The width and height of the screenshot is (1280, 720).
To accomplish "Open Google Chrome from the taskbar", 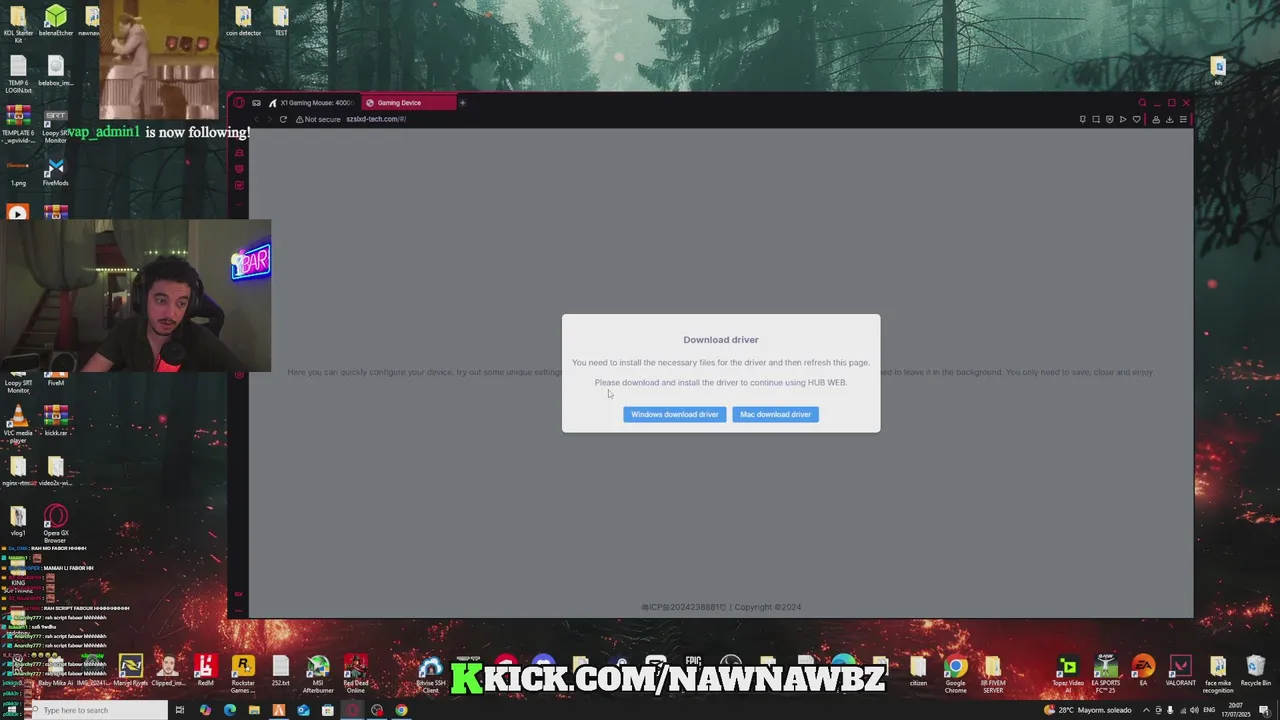I will (x=401, y=710).
